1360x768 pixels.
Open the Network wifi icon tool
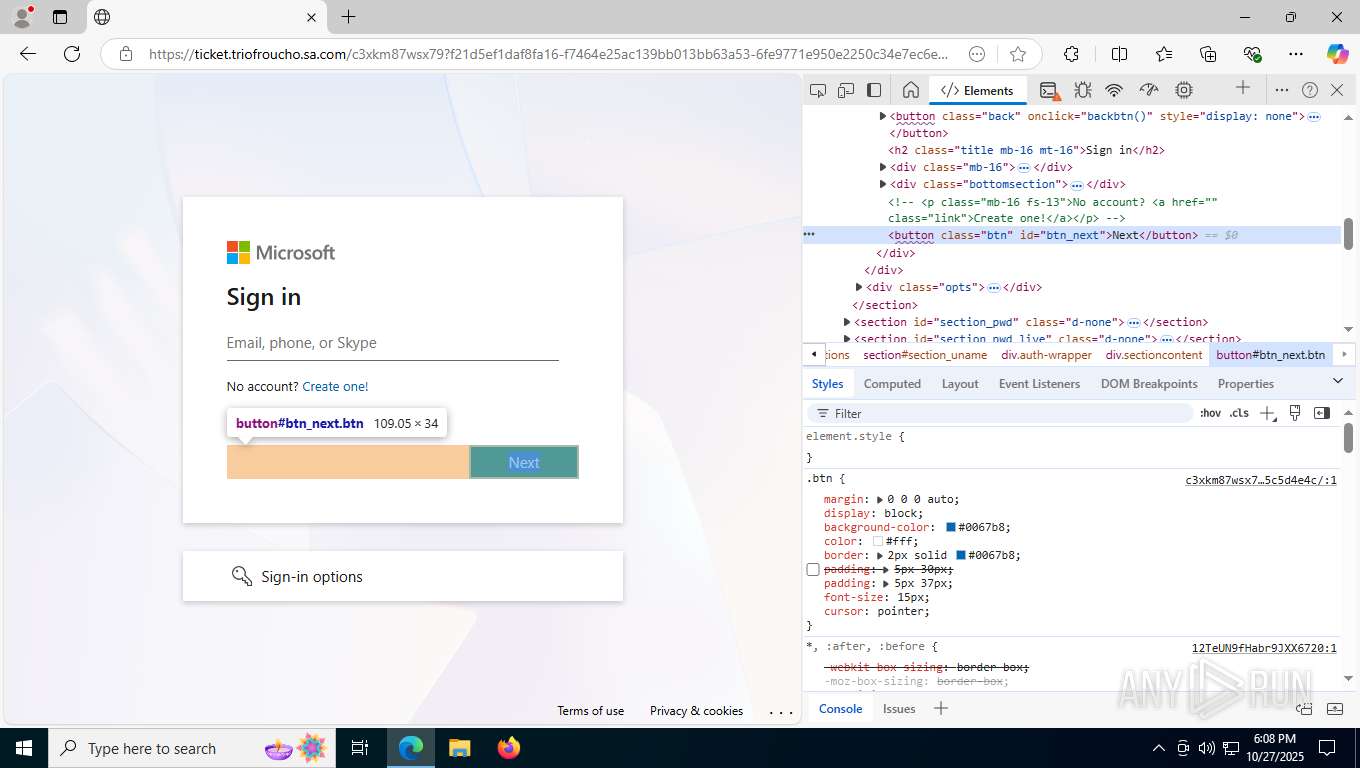[x=1114, y=90]
